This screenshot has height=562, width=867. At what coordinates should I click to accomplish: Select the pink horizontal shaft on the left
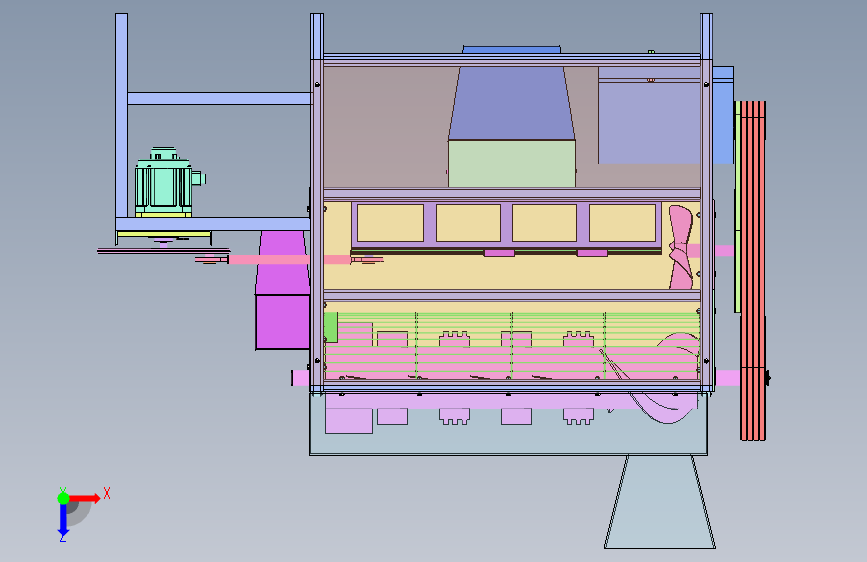[x=289, y=259]
